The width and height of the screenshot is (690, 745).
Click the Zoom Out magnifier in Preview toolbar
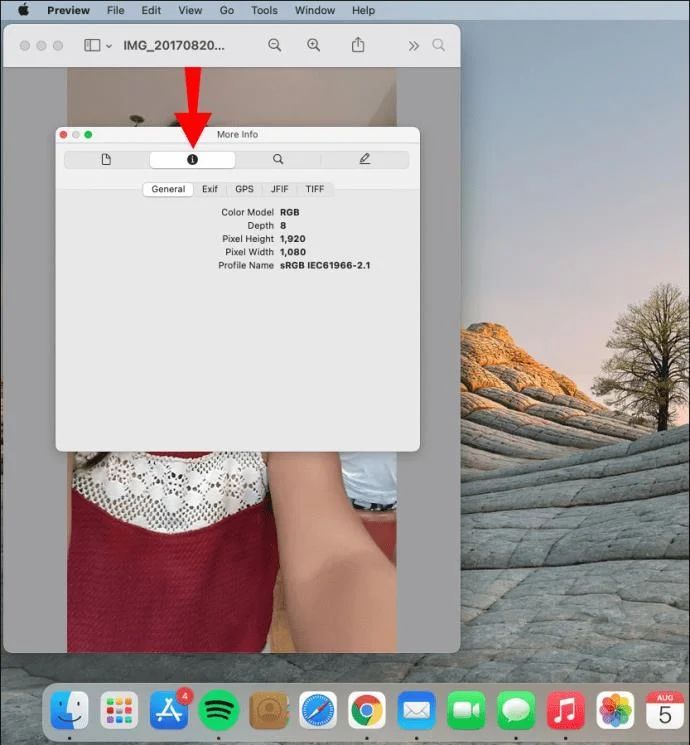click(275, 45)
